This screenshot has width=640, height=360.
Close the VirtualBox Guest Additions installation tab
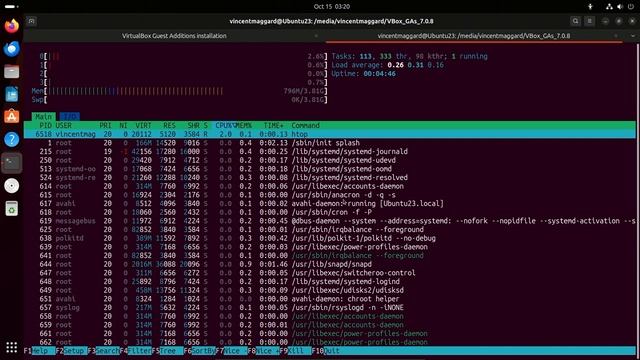click(x=316, y=36)
